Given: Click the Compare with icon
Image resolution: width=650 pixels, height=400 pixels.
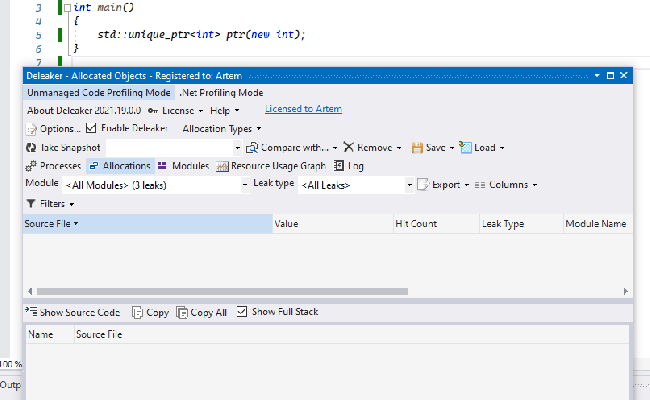Looking at the screenshot, I should [x=252, y=148].
